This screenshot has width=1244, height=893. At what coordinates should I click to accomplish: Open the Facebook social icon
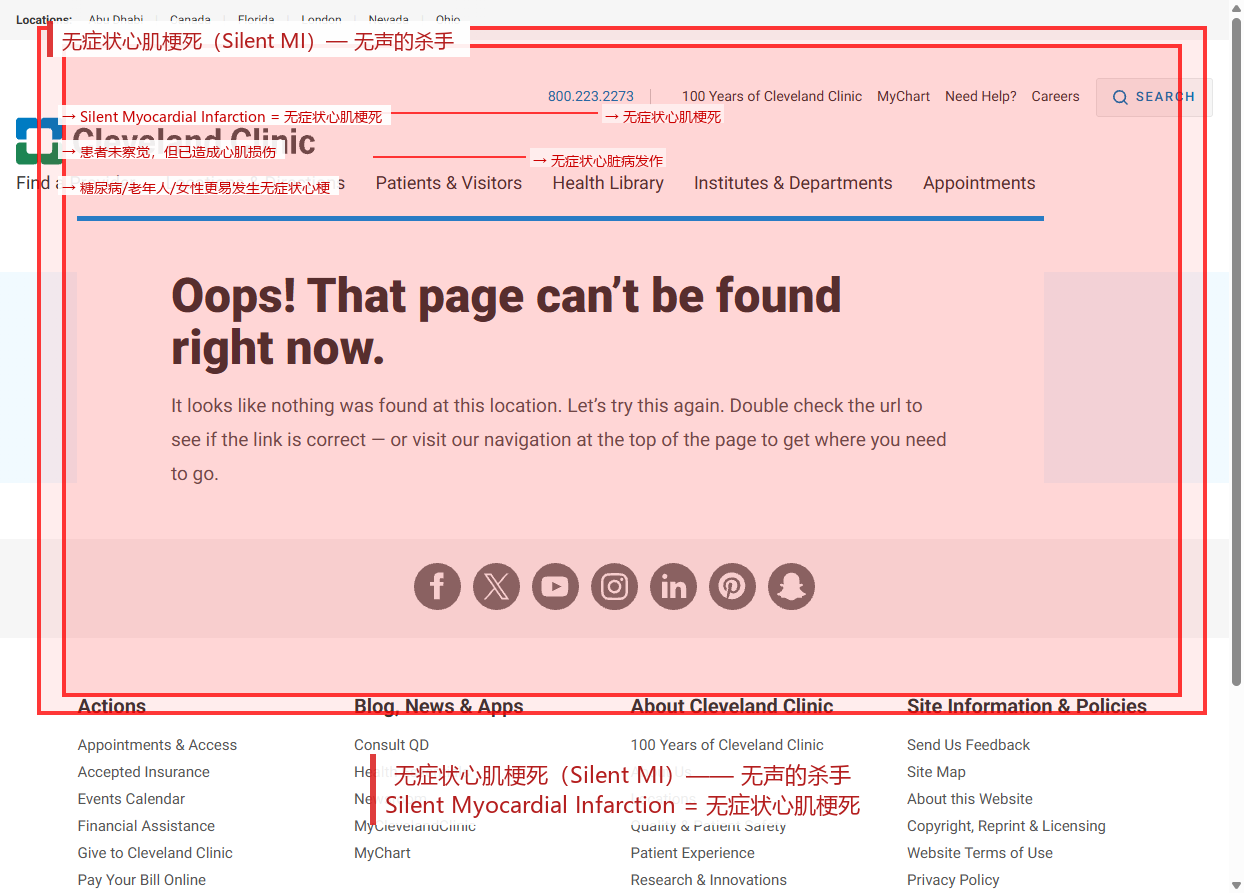click(437, 586)
